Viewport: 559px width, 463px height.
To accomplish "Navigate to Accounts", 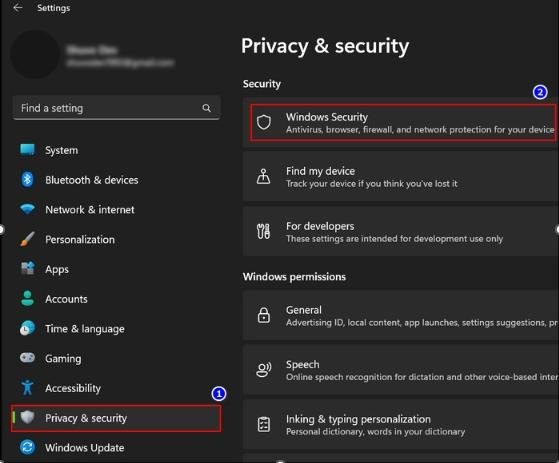I will coord(117,299).
